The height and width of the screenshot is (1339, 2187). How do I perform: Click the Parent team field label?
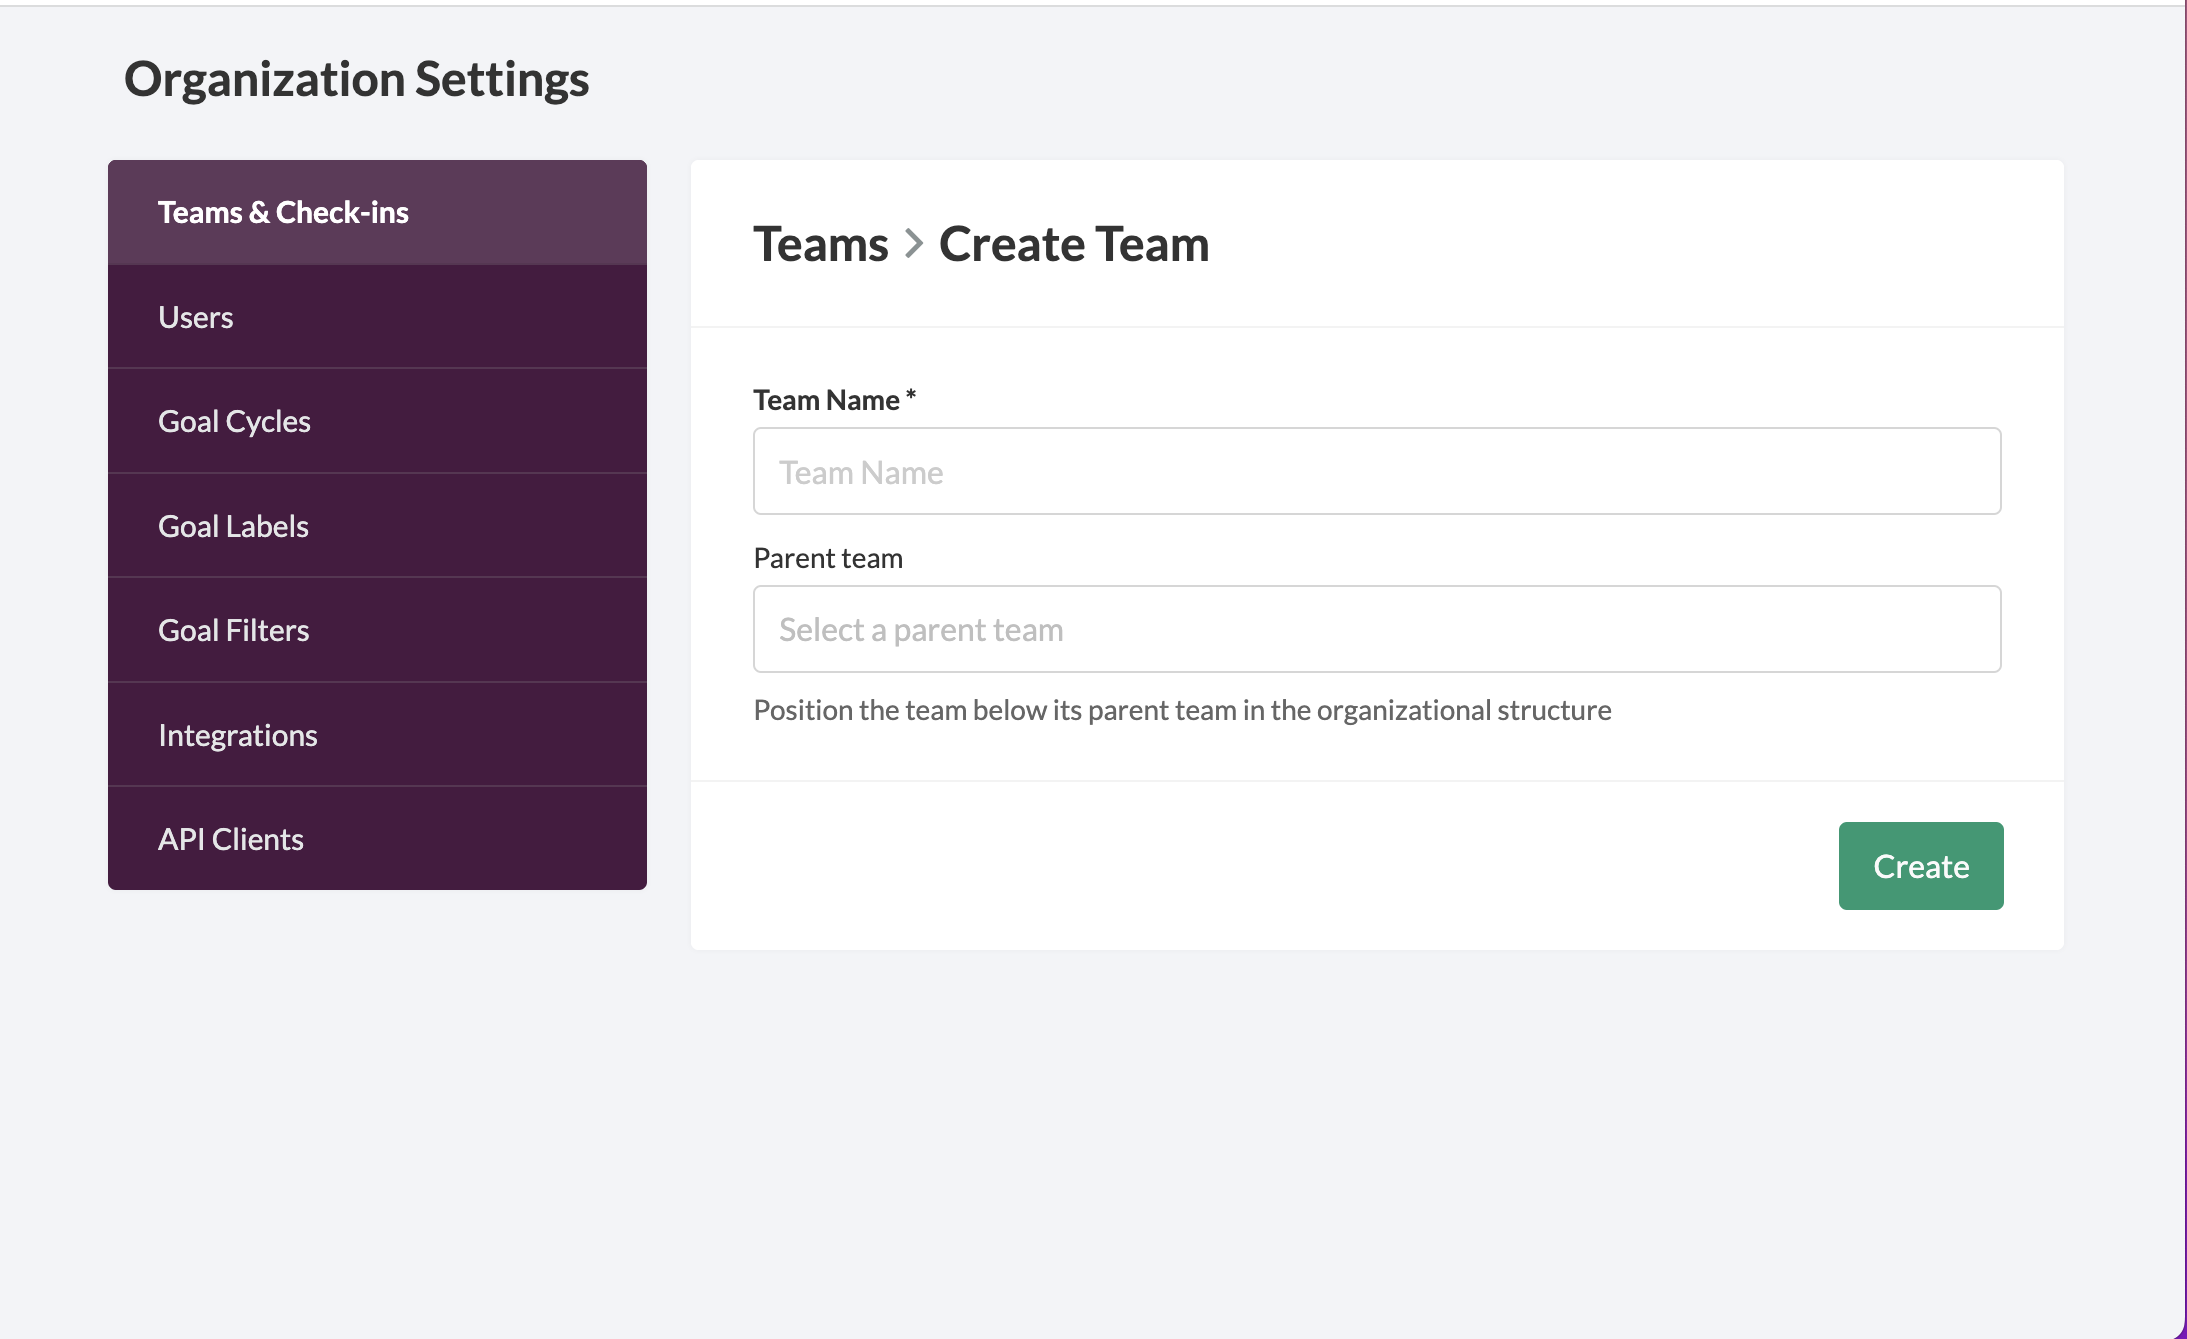click(x=828, y=558)
